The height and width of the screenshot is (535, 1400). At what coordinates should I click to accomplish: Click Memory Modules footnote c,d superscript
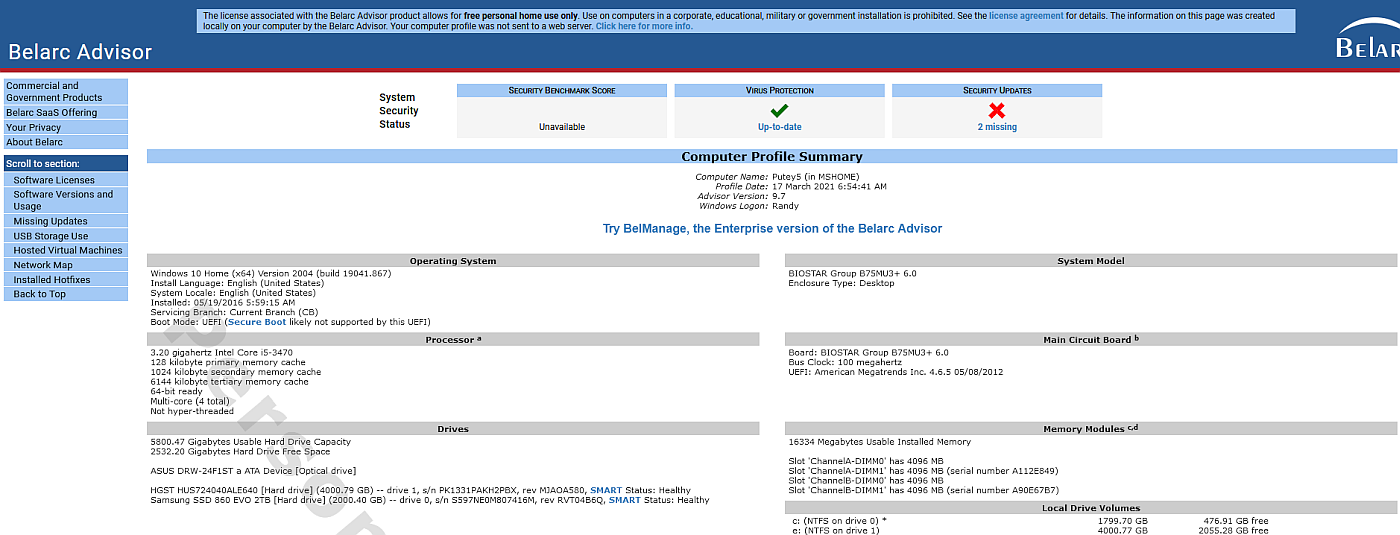pyautogui.click(x=1133, y=427)
